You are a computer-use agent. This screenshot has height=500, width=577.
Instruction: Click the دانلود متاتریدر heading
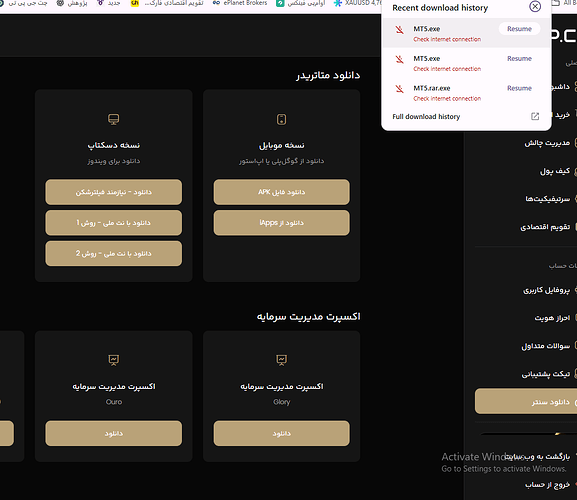(328, 75)
